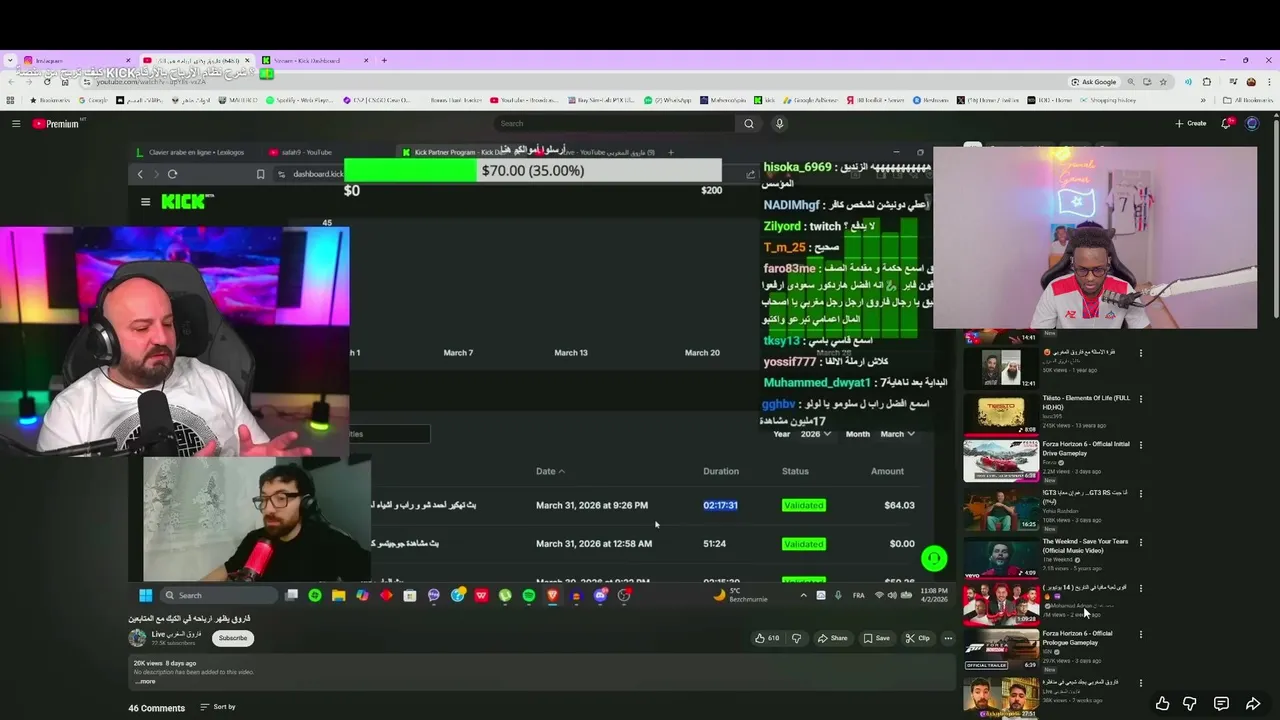
Task: Open the YouTube guide hamburger menu
Action: click(16, 124)
